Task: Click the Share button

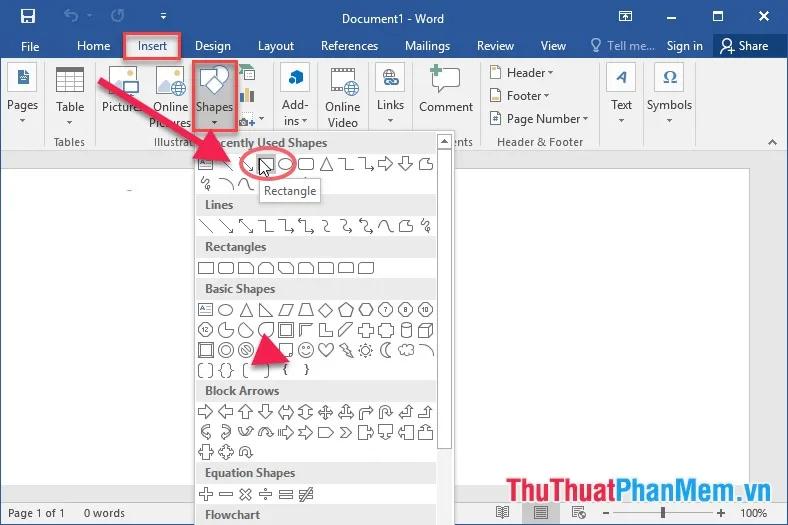Action: point(745,46)
